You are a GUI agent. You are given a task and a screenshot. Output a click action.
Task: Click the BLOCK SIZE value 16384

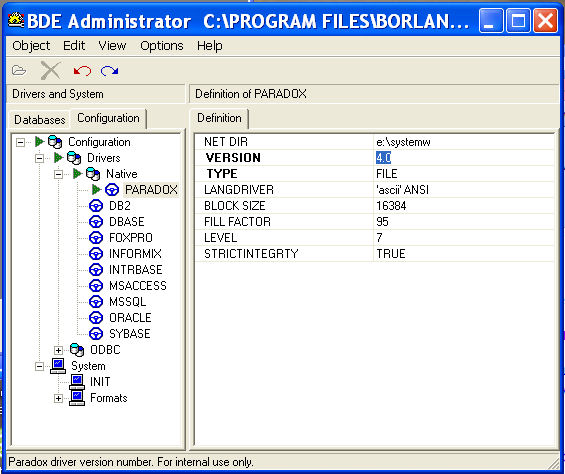coord(391,206)
